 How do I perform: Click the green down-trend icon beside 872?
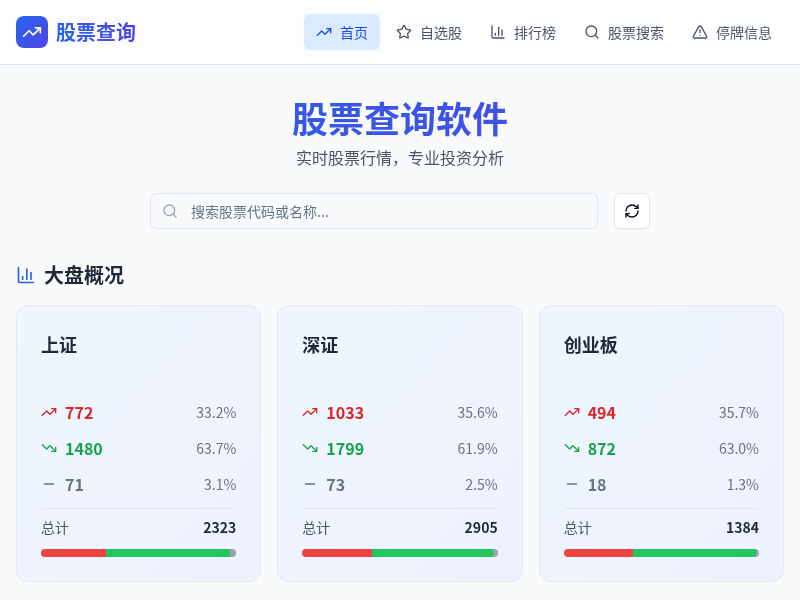click(x=572, y=448)
